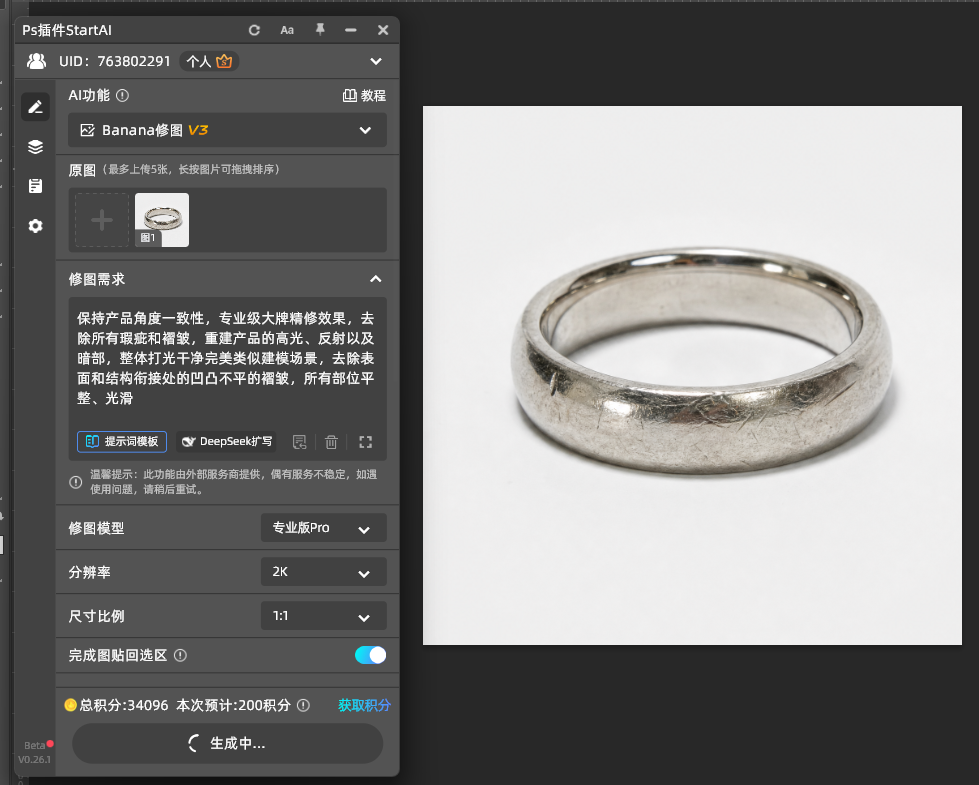Click the Beta V0.26.1 version label
Screen dimensions: 979x785
tap(34, 753)
